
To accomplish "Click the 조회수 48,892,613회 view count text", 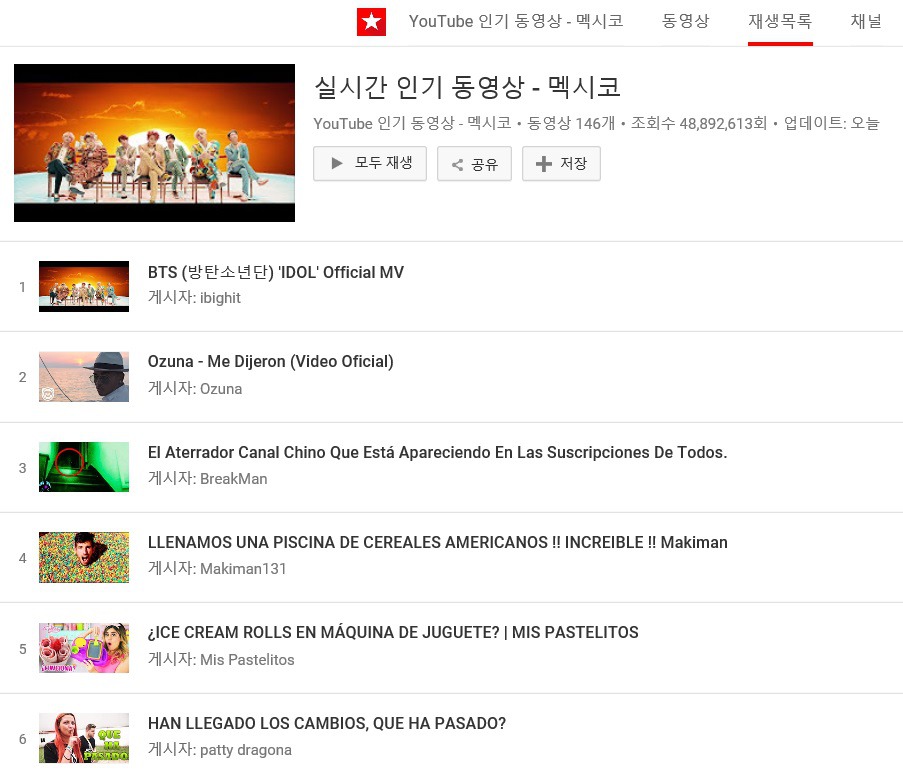I will coord(699,123).
